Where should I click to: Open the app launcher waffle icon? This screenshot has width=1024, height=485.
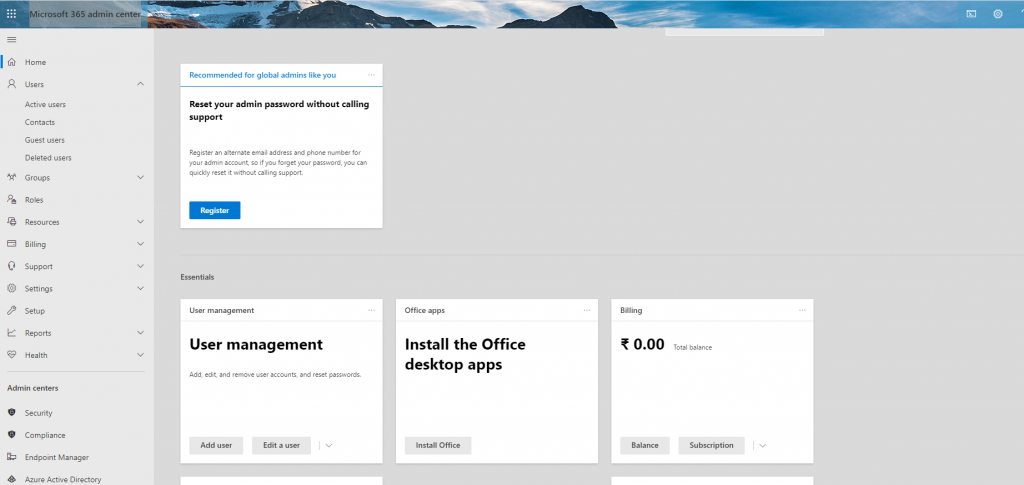tap(11, 14)
